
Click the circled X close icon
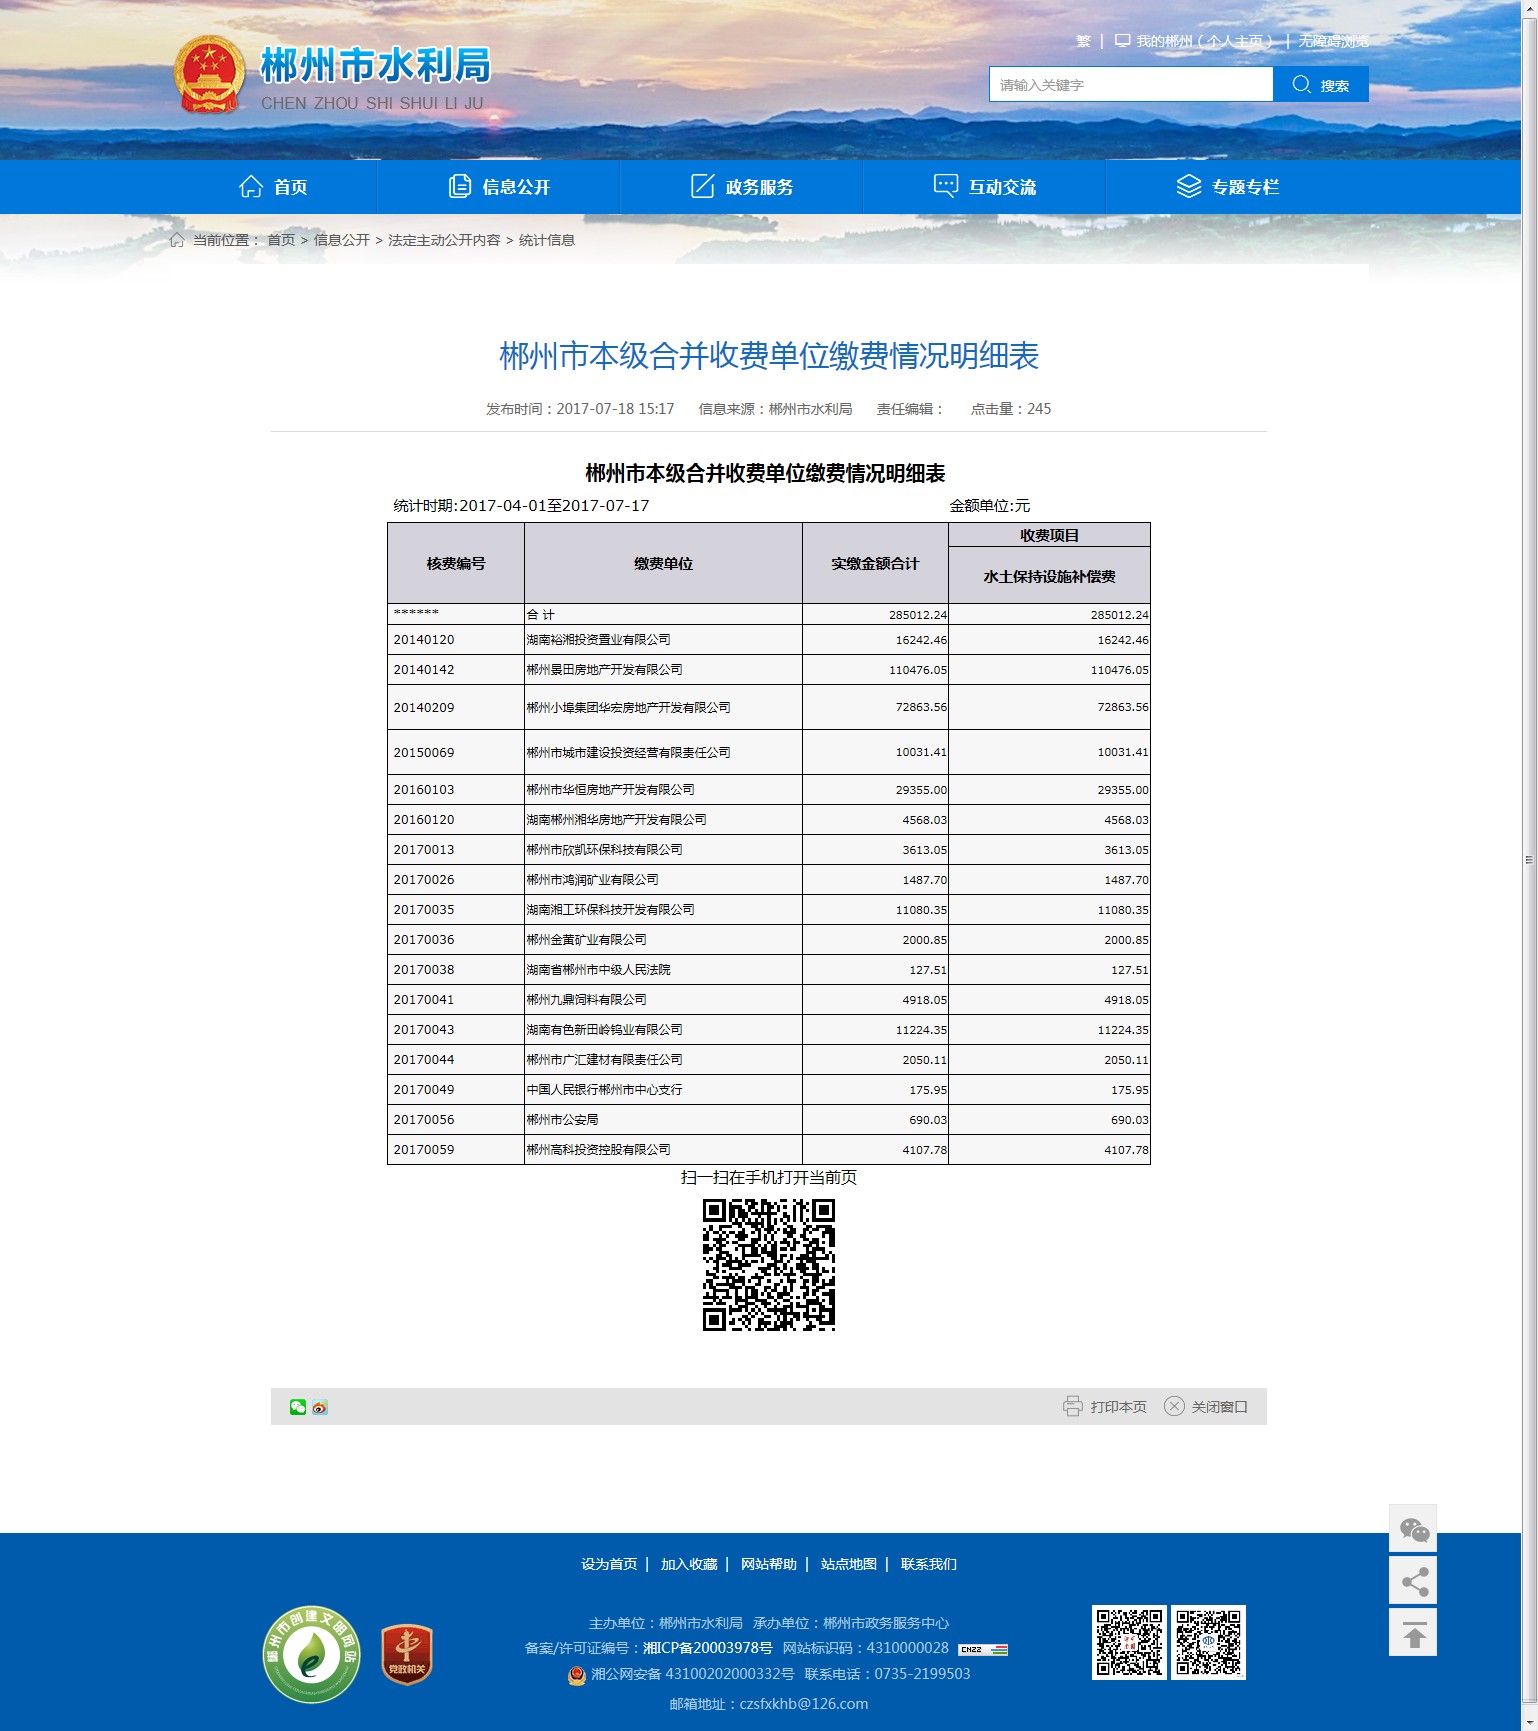click(1174, 1406)
